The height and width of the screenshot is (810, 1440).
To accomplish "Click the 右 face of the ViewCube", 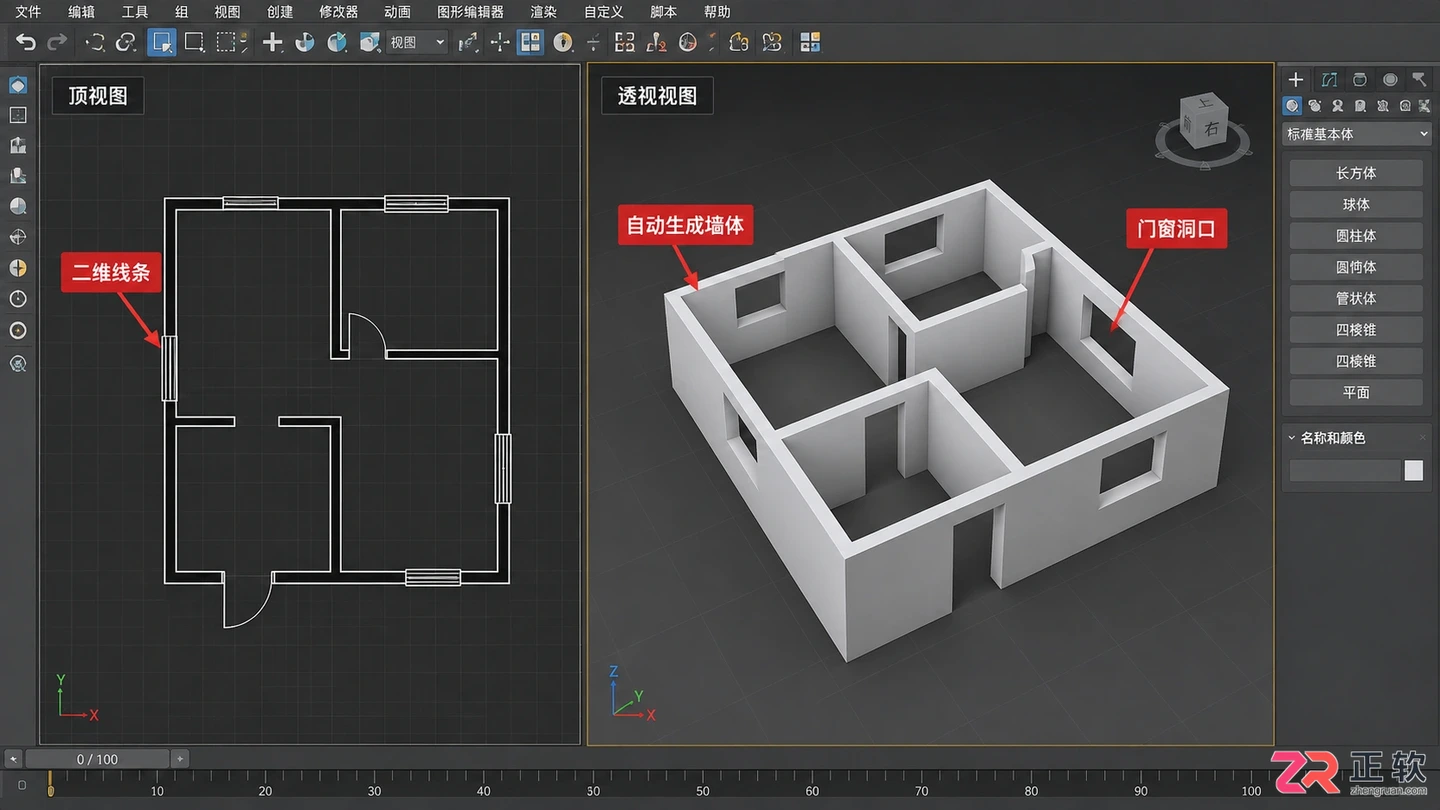I will point(1212,128).
